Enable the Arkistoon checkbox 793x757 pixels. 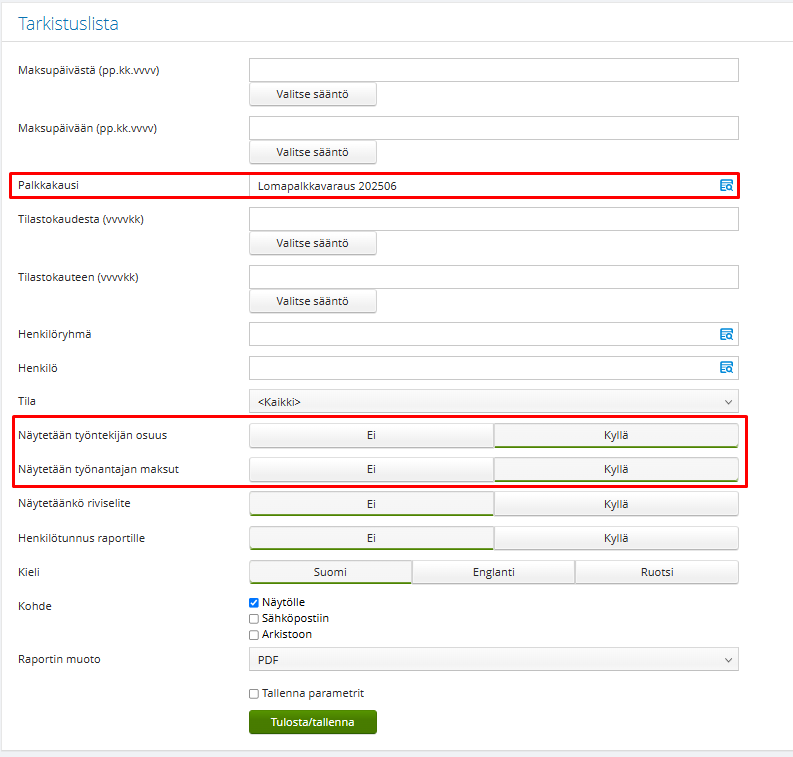point(254,635)
